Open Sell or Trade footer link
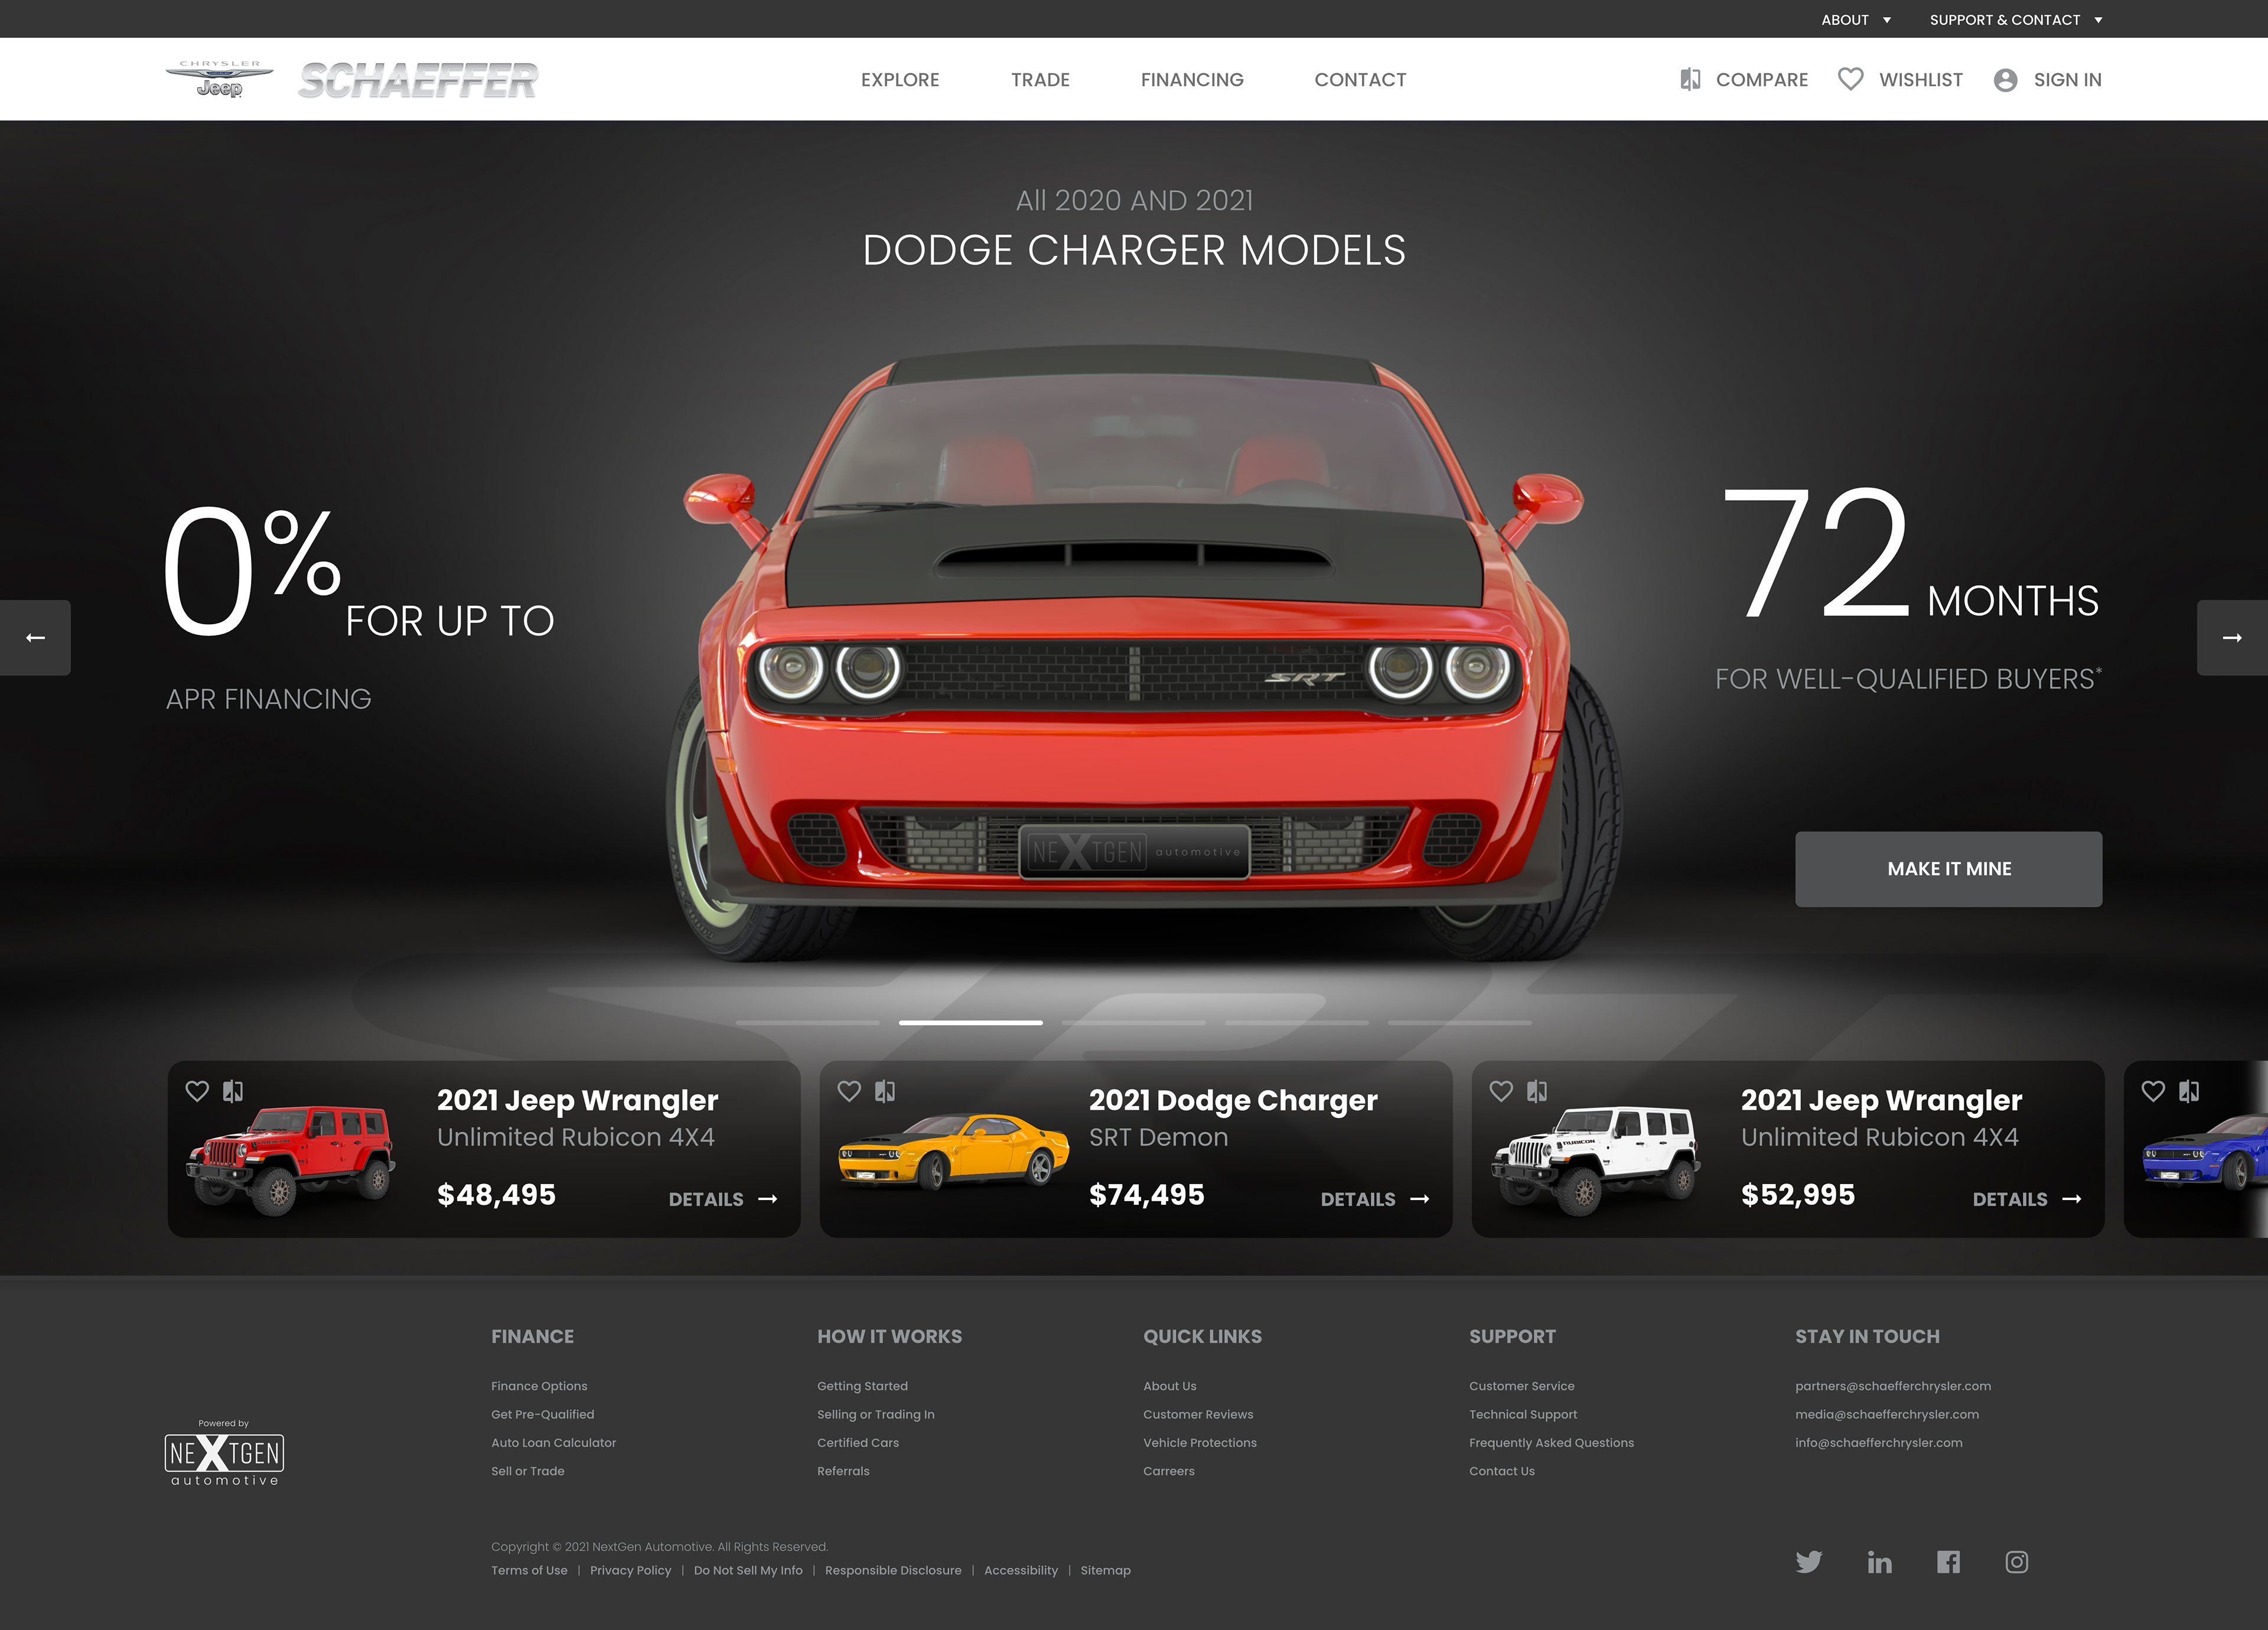Screen dimensions: 2268x1630 click(527, 1471)
